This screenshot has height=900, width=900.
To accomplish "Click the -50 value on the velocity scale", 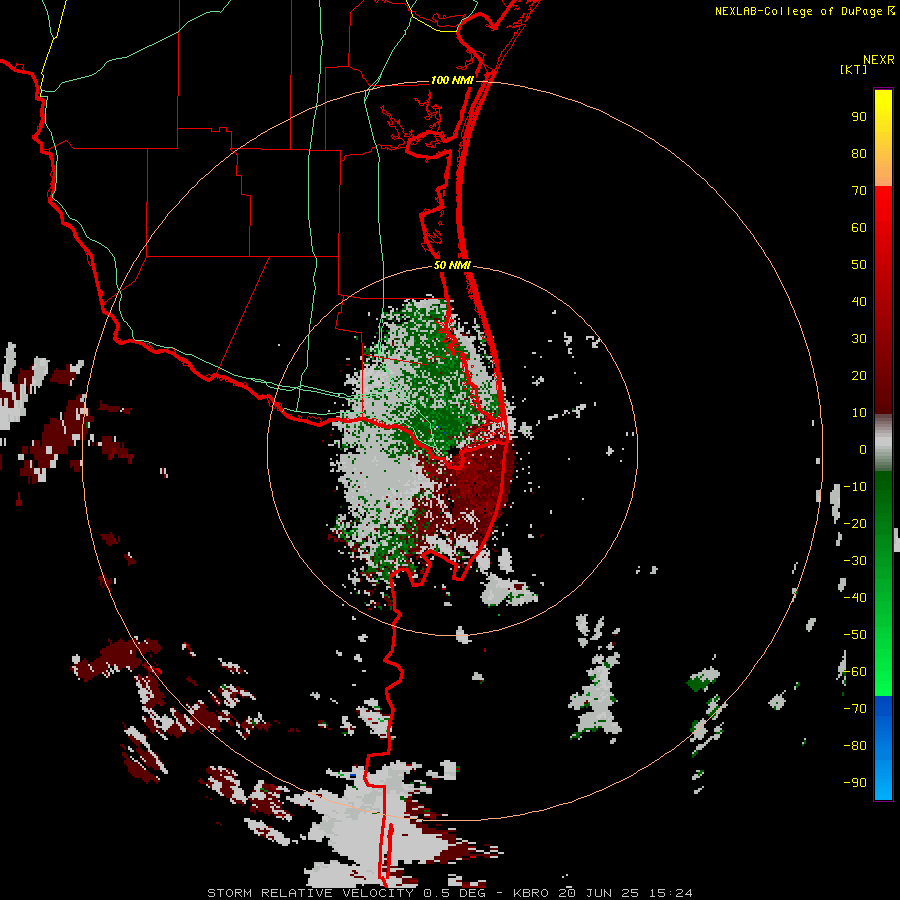I will click(855, 635).
